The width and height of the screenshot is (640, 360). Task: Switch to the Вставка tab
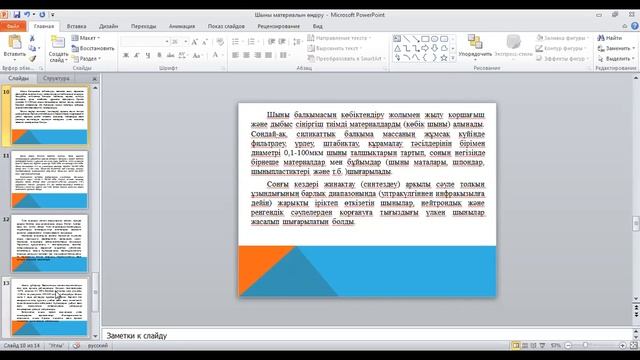click(x=76, y=26)
